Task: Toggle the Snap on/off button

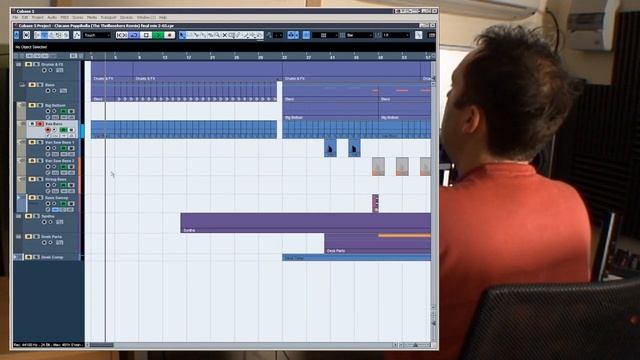Action: tap(306, 35)
